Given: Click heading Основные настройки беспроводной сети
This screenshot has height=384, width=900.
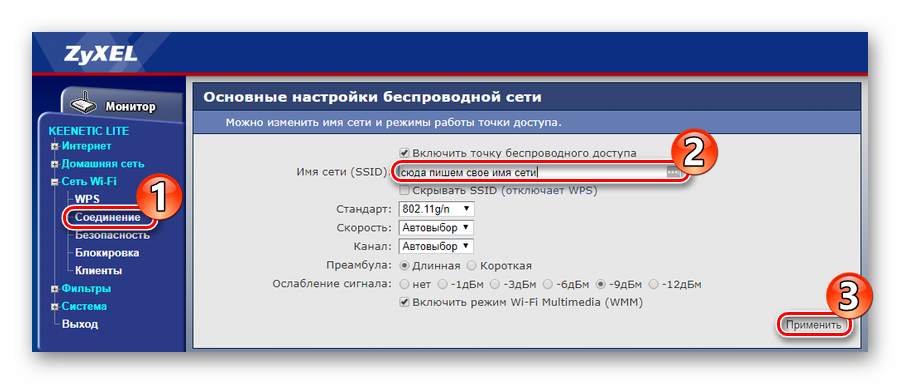Looking at the screenshot, I should [373, 97].
